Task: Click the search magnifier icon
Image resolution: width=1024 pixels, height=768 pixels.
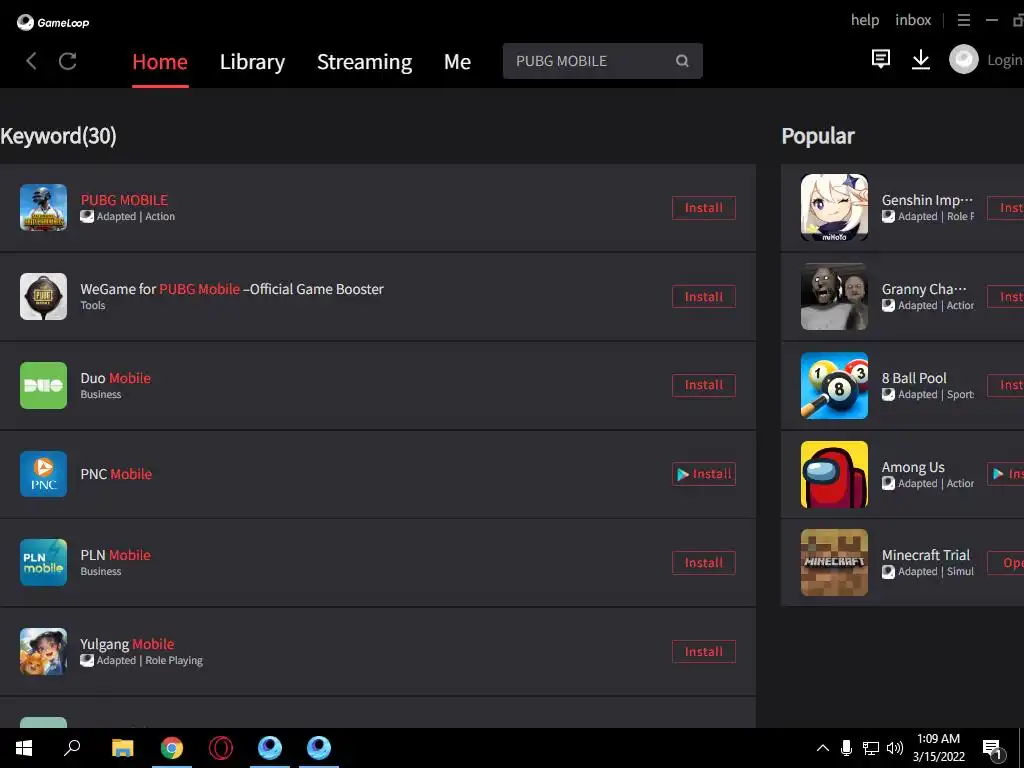Action: click(x=682, y=61)
